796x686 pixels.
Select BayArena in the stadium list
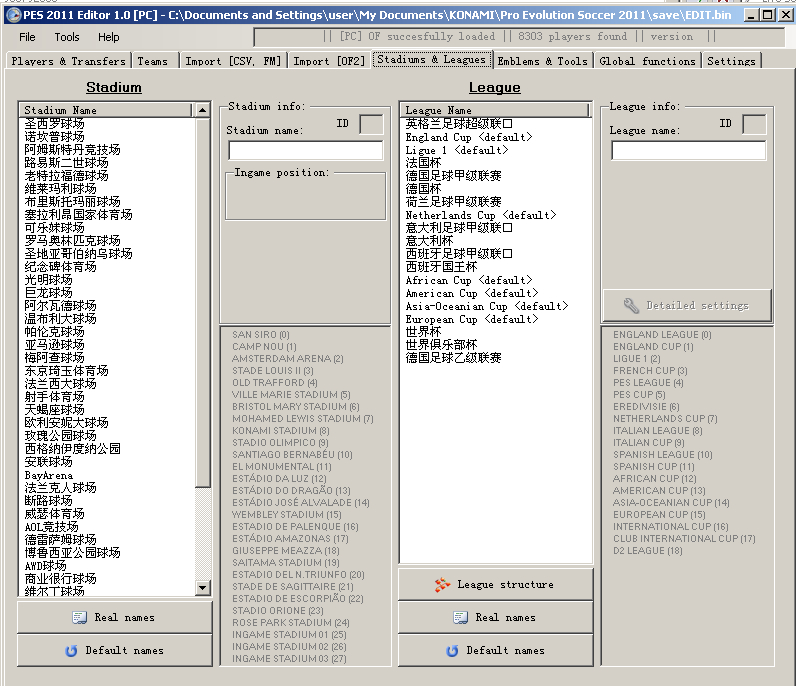pos(49,475)
